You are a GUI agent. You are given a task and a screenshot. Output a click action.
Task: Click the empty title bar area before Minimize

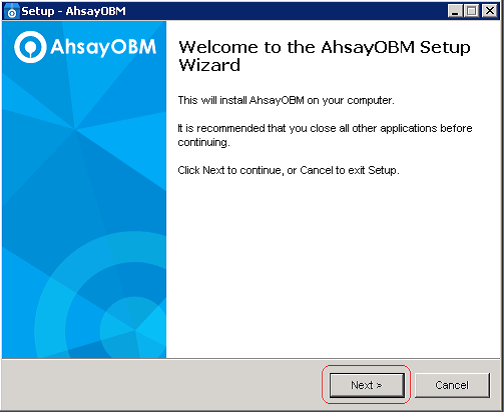click(287, 11)
